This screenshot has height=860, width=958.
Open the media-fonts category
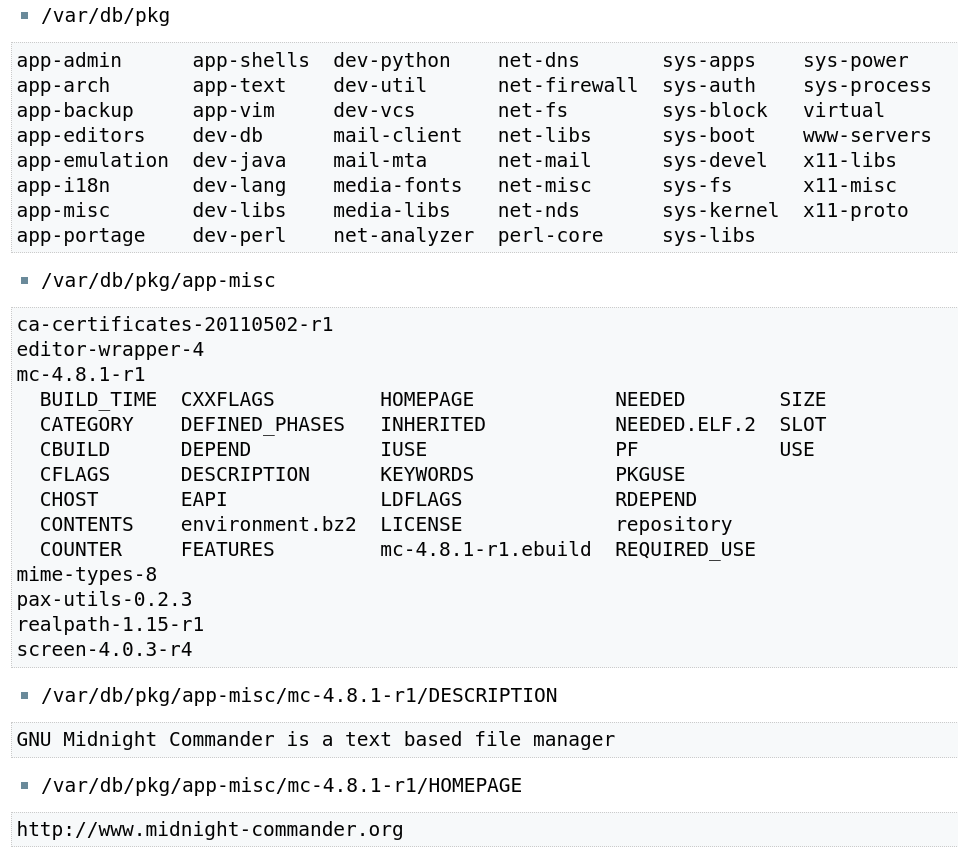397,186
